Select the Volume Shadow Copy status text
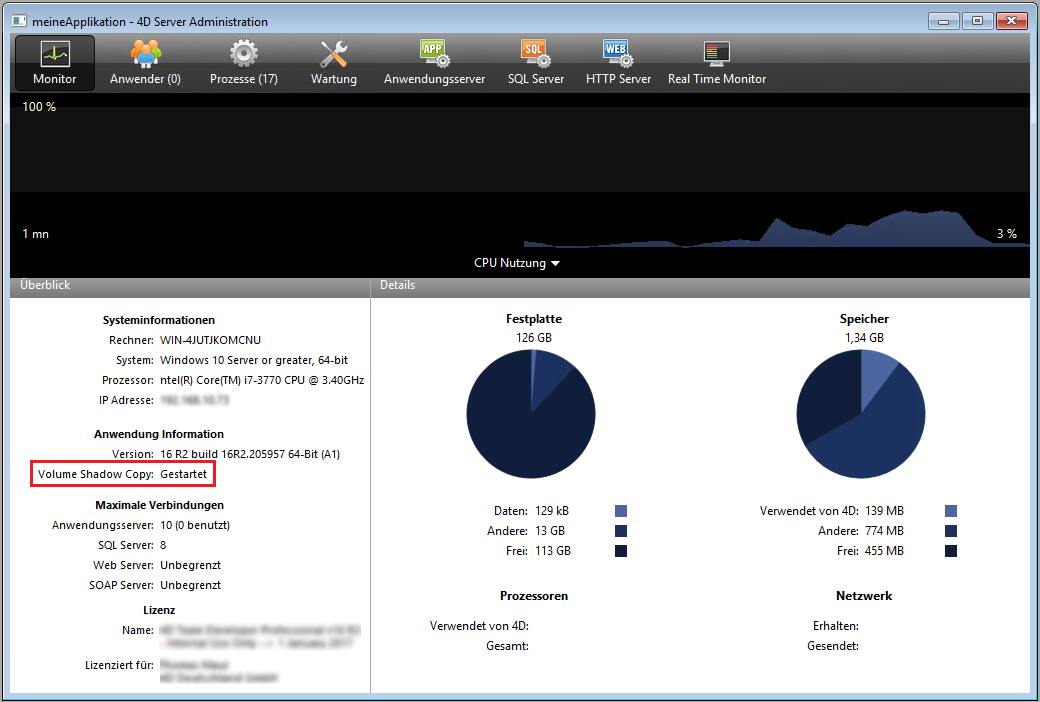This screenshot has width=1040, height=702. [x=183, y=474]
